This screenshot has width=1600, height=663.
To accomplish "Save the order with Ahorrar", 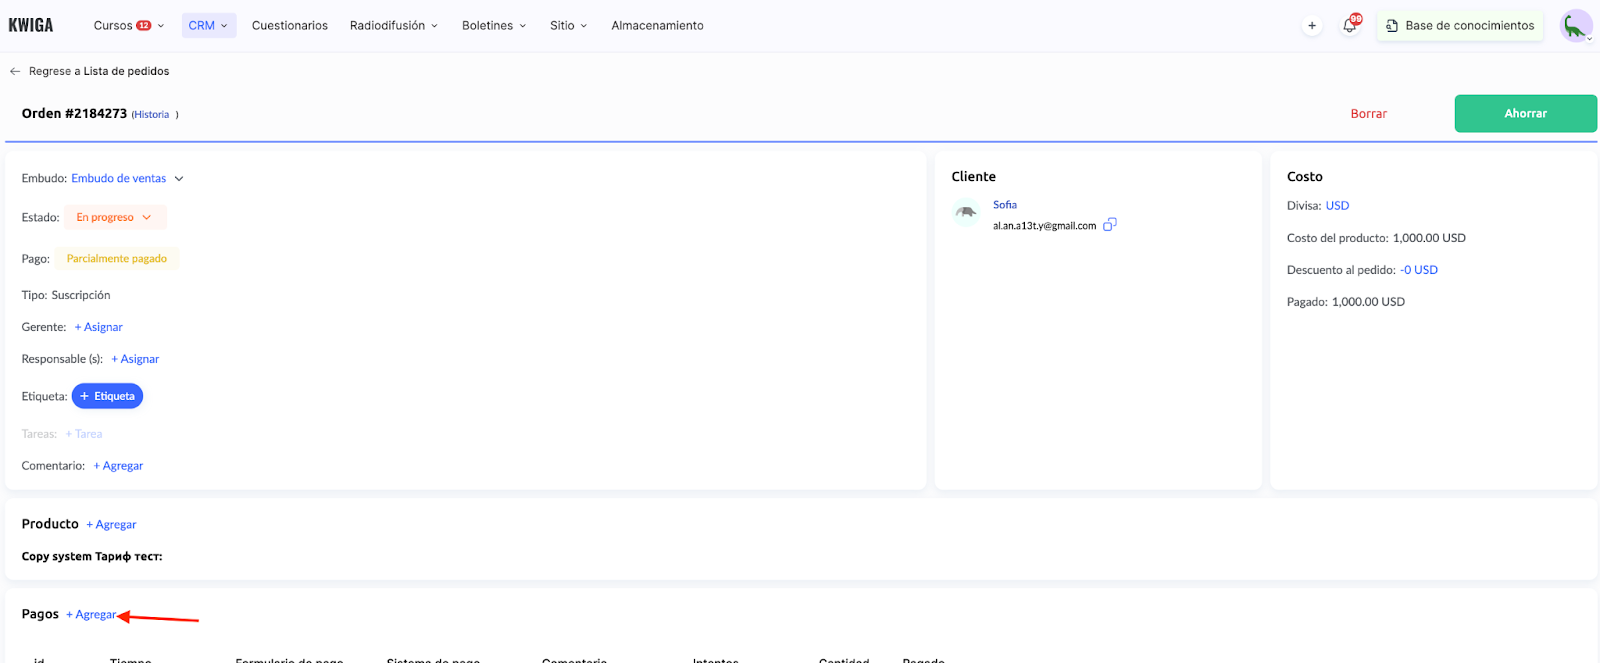I will pos(1526,114).
